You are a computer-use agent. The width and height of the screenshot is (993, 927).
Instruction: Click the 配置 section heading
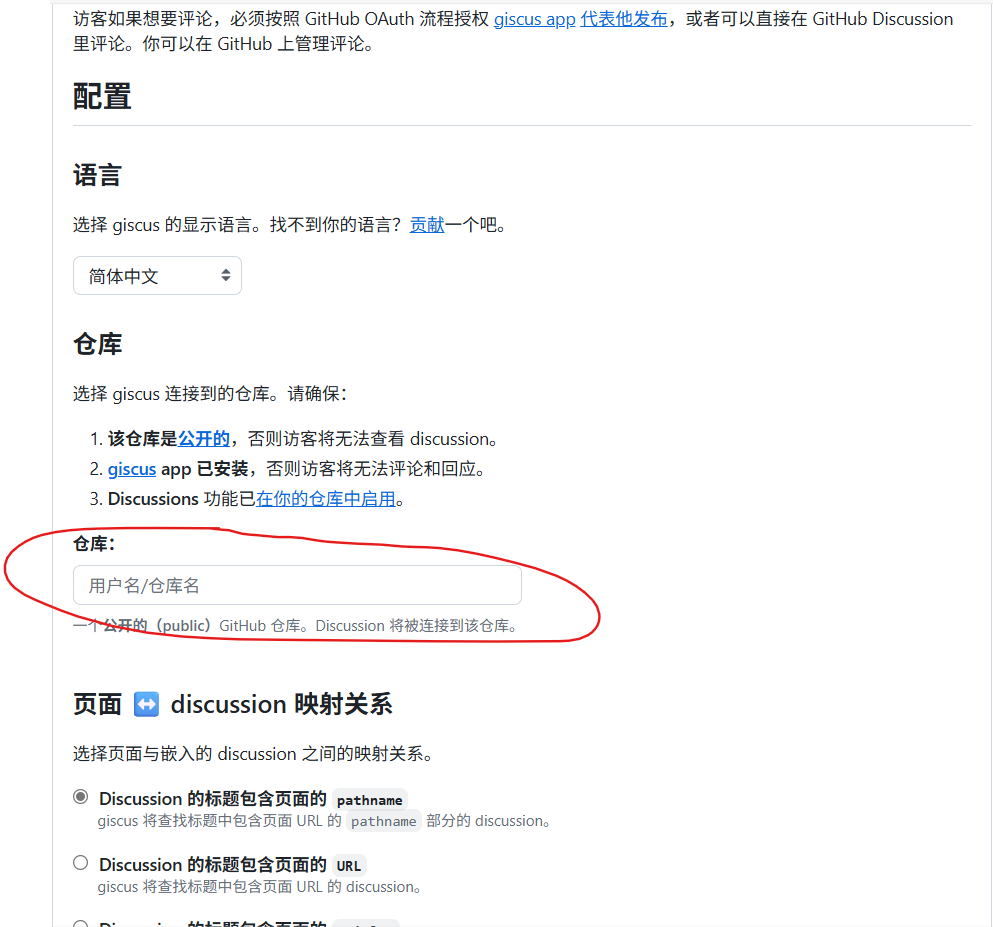tap(102, 97)
